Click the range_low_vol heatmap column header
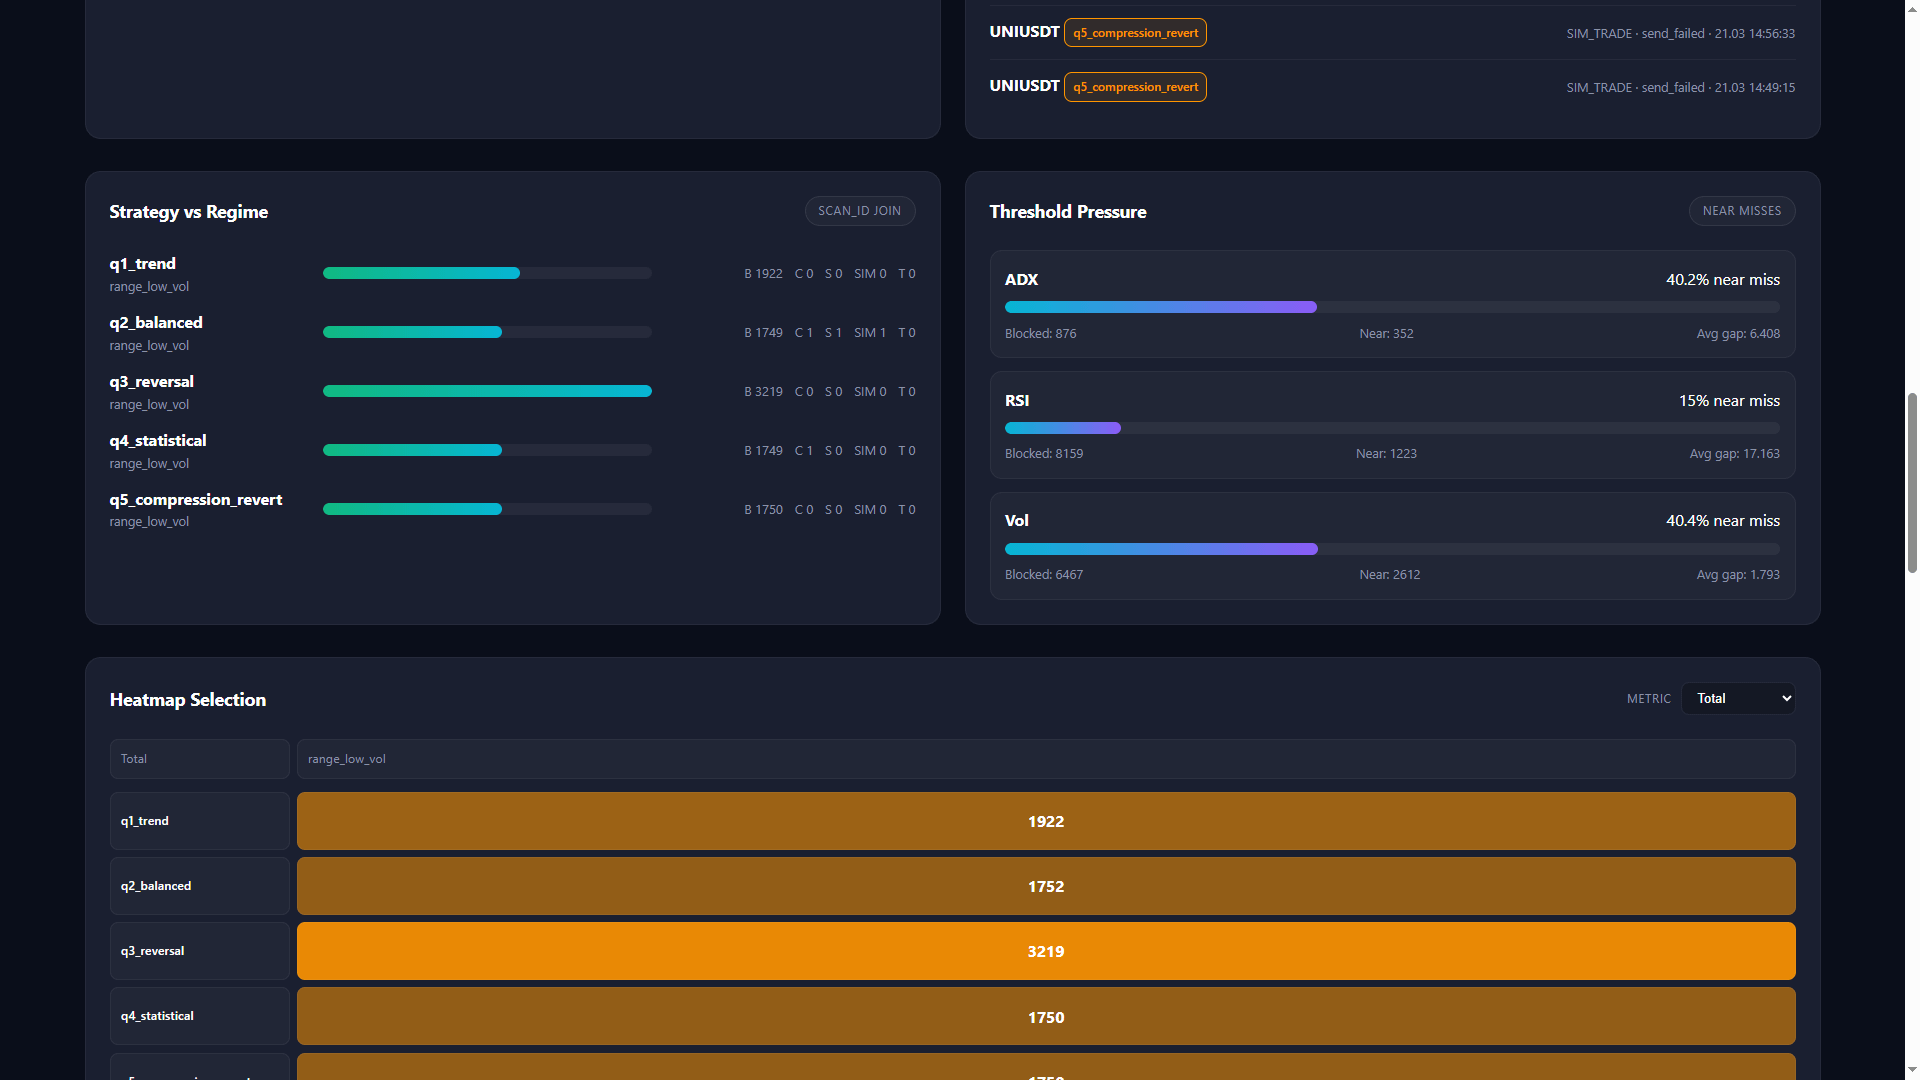The height and width of the screenshot is (1080, 1920). click(x=1045, y=759)
